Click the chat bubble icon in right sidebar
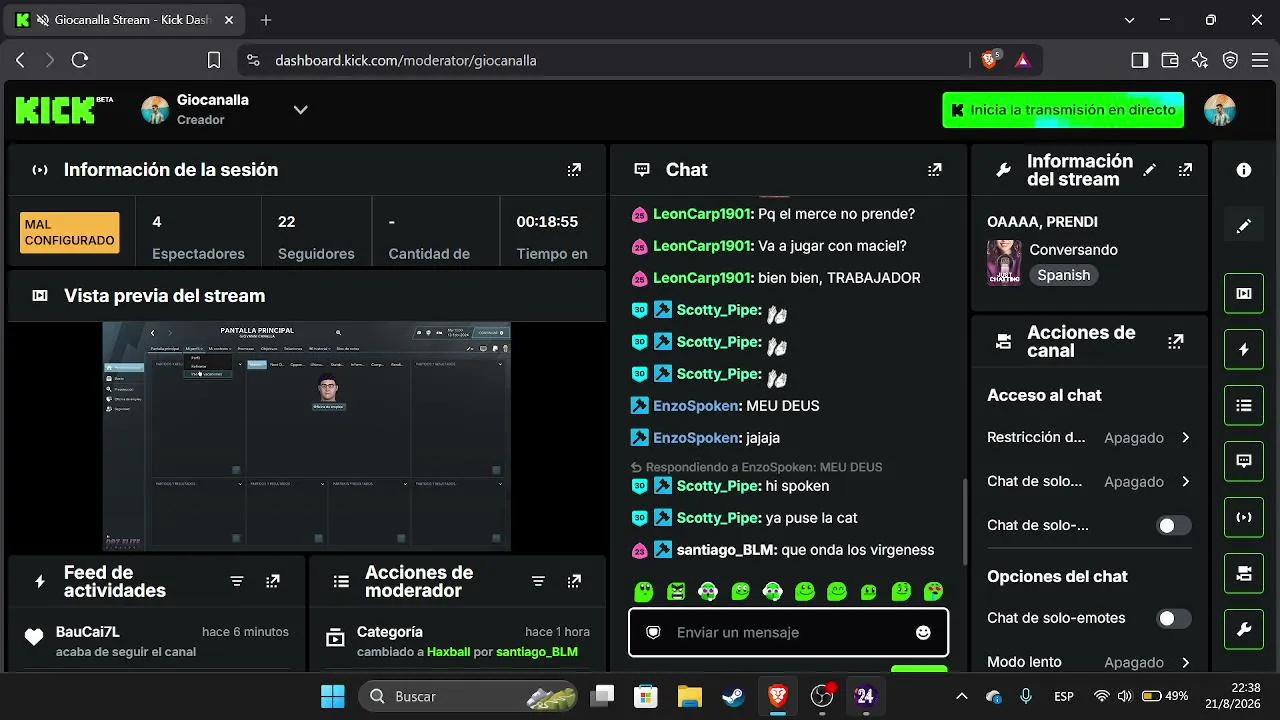 (x=1244, y=461)
